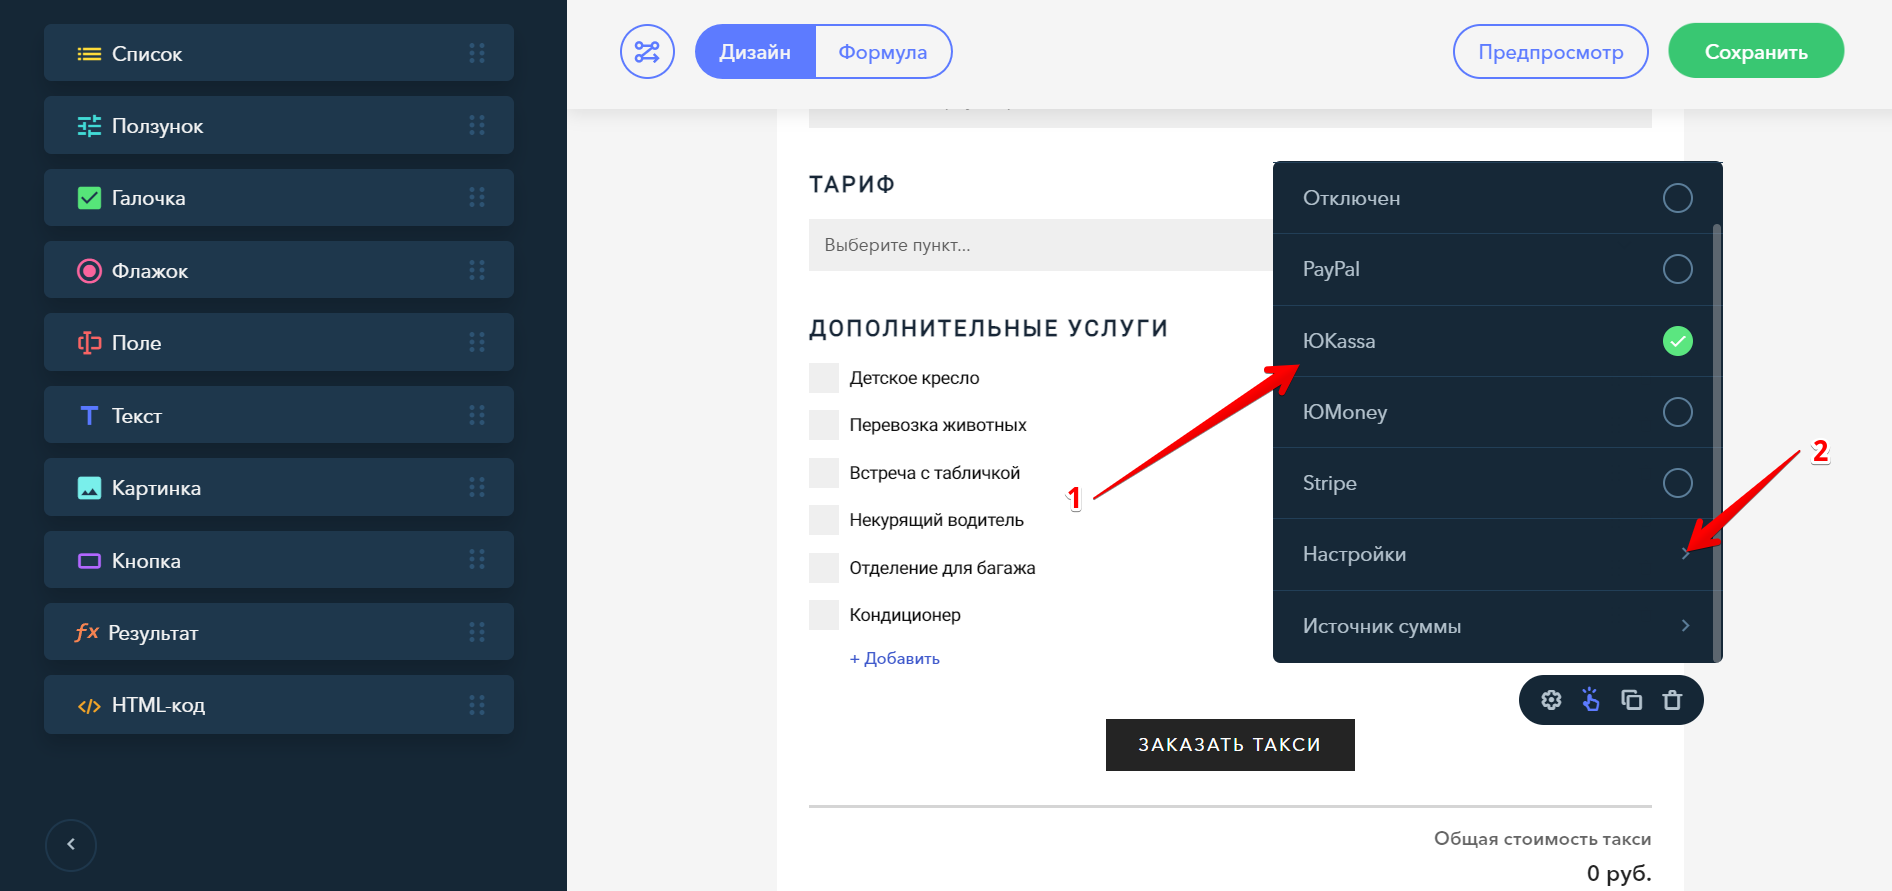Click the + Добавить link

895,658
